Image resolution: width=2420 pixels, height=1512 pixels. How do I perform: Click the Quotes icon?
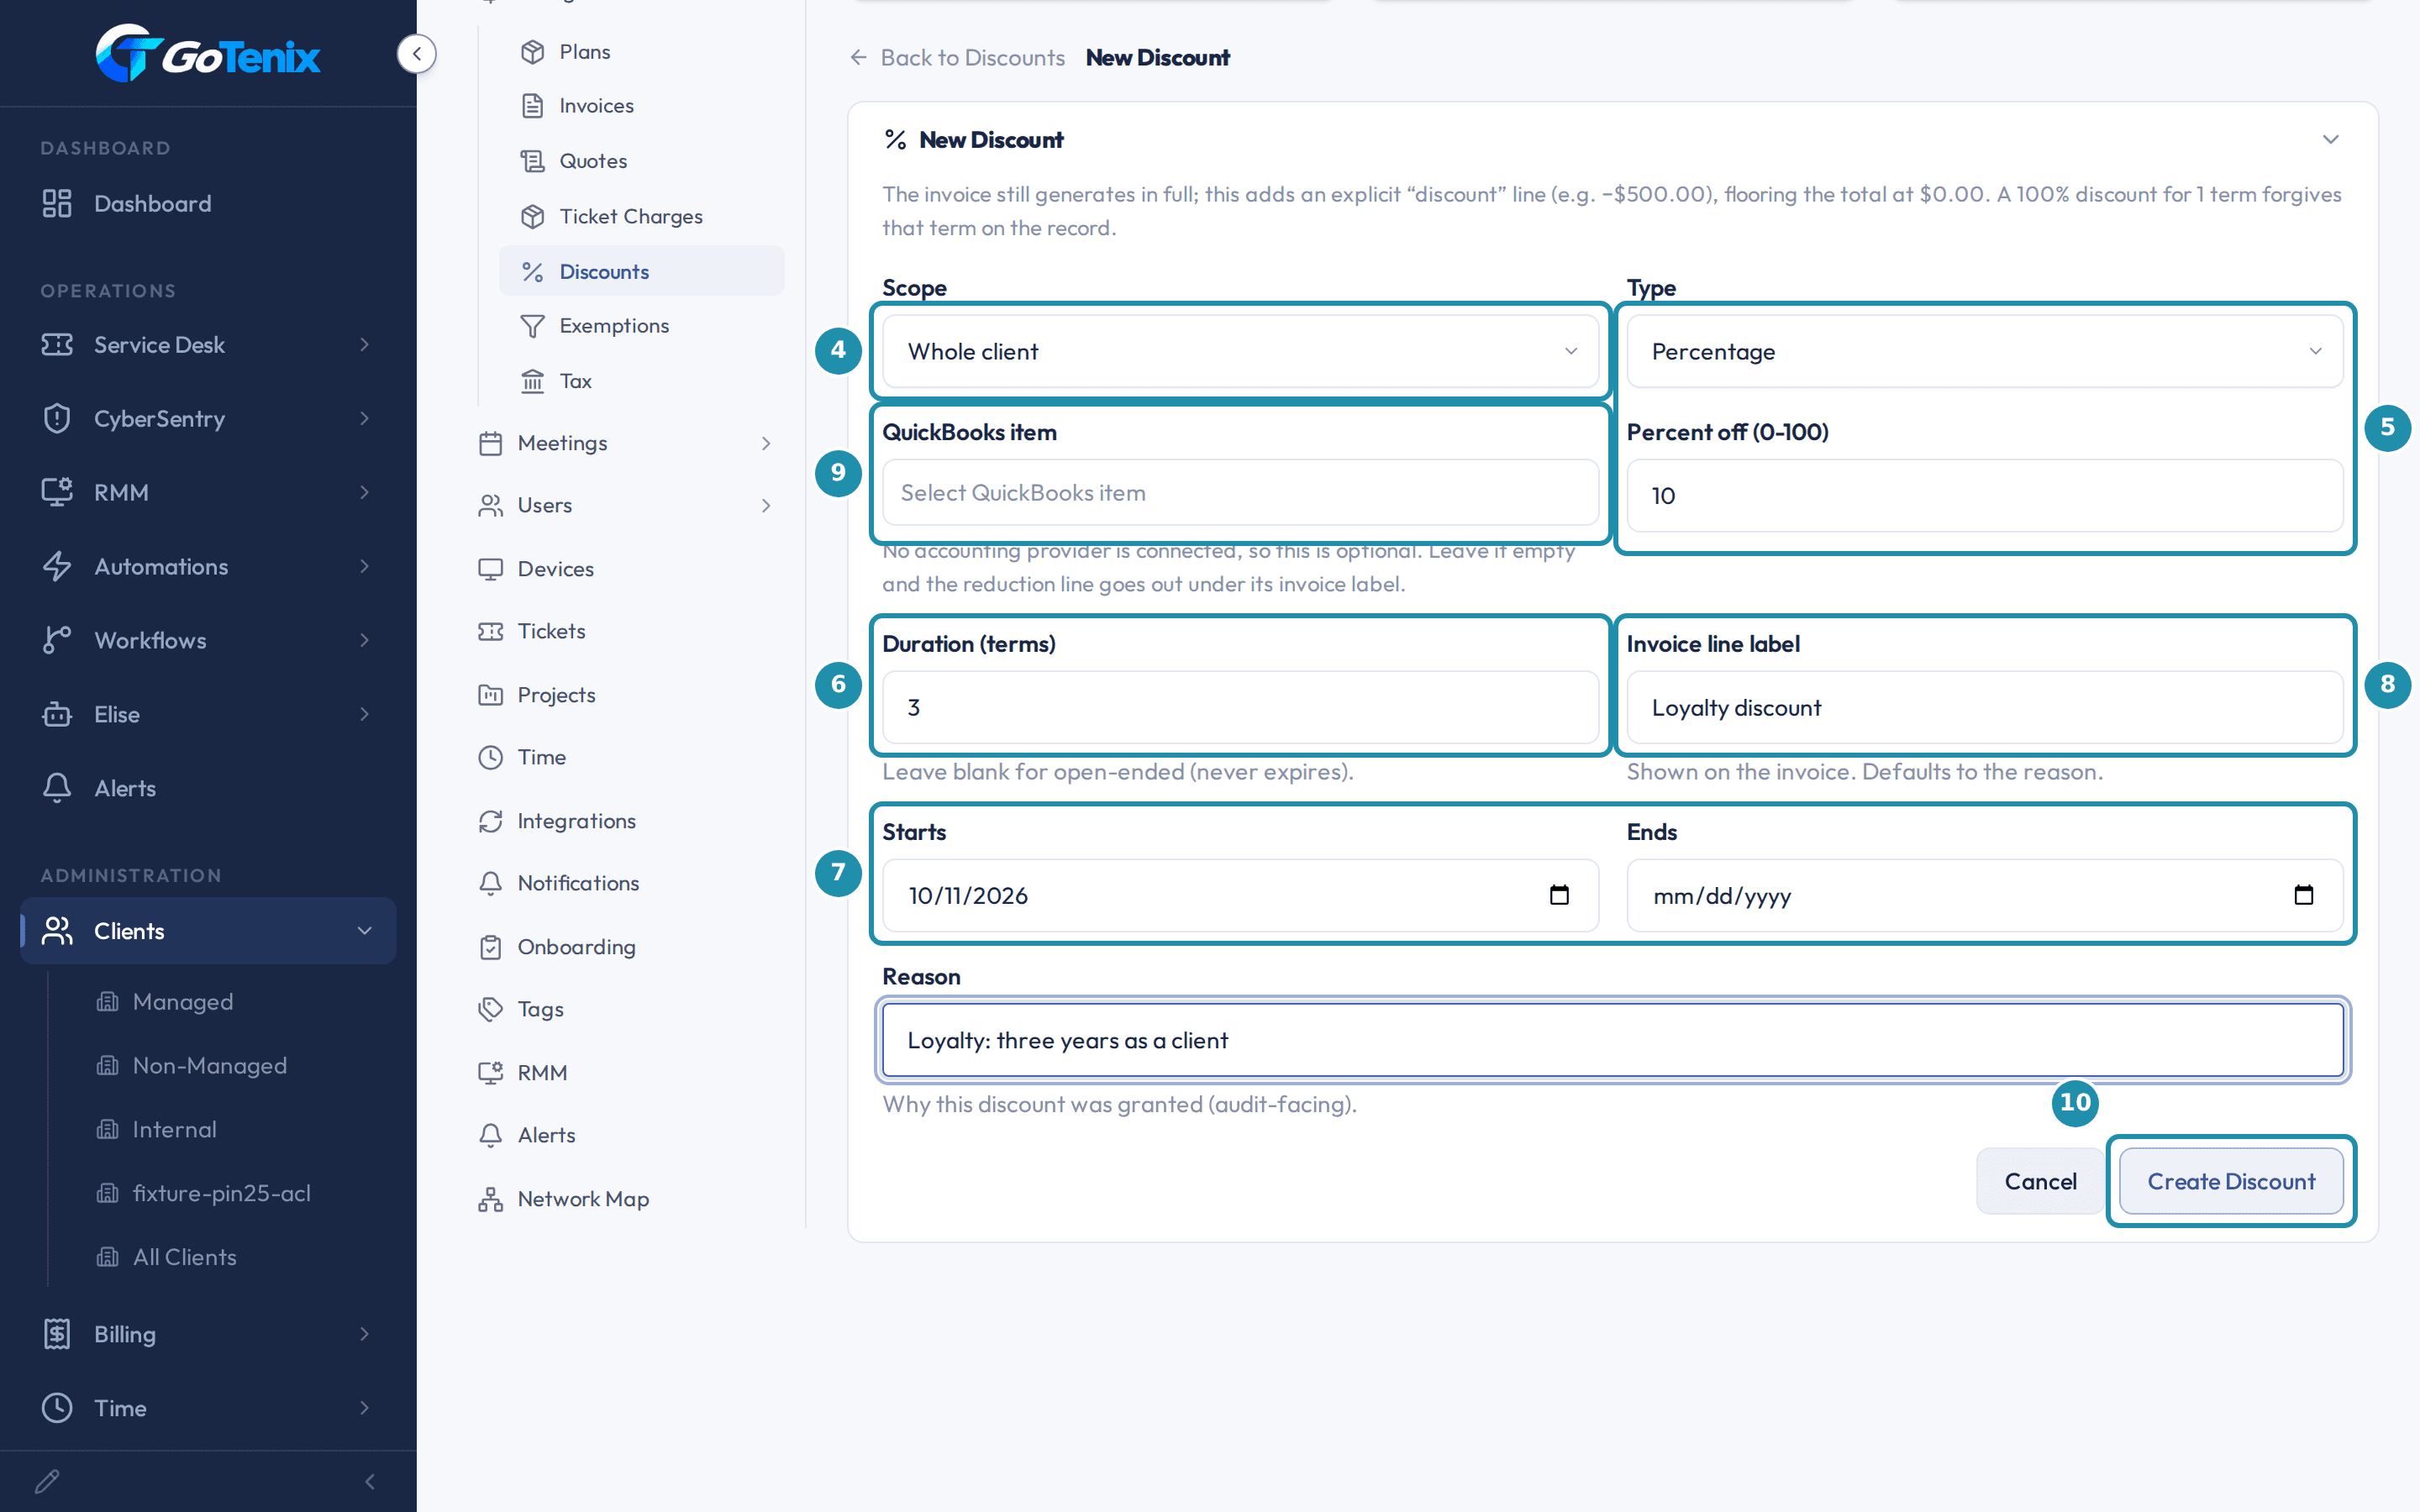pyautogui.click(x=533, y=161)
